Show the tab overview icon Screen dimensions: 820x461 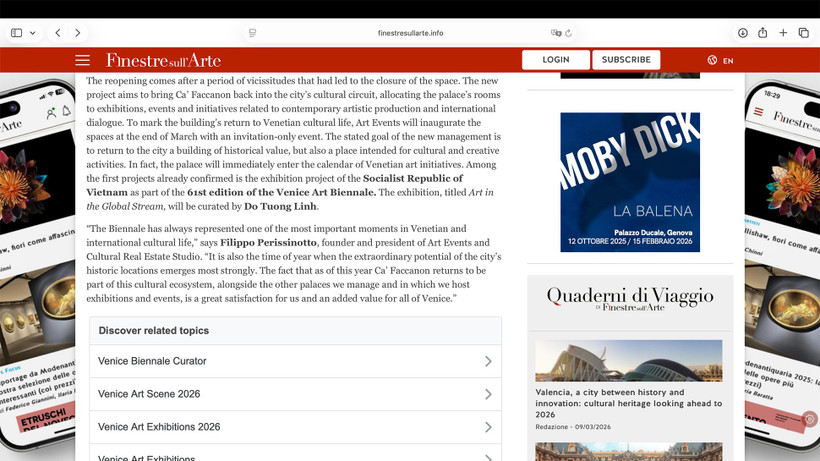[x=803, y=33]
